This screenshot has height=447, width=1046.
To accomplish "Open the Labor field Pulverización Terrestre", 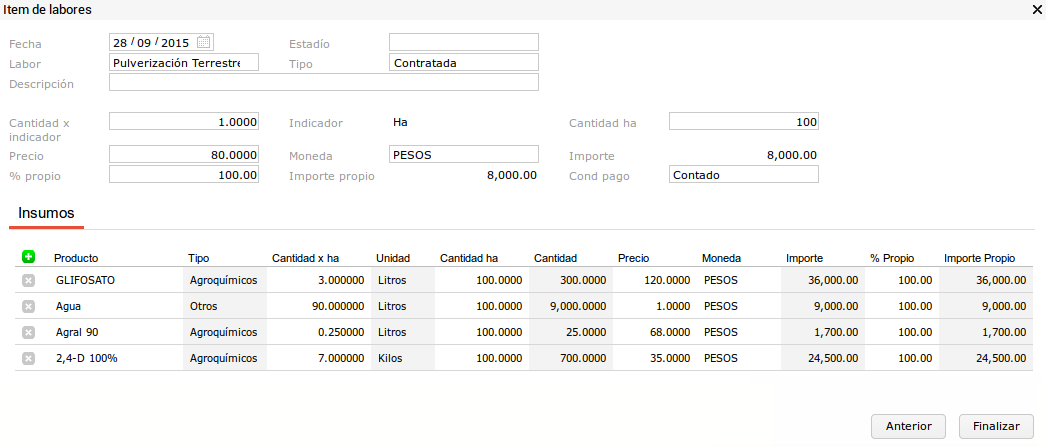I will [184, 62].
